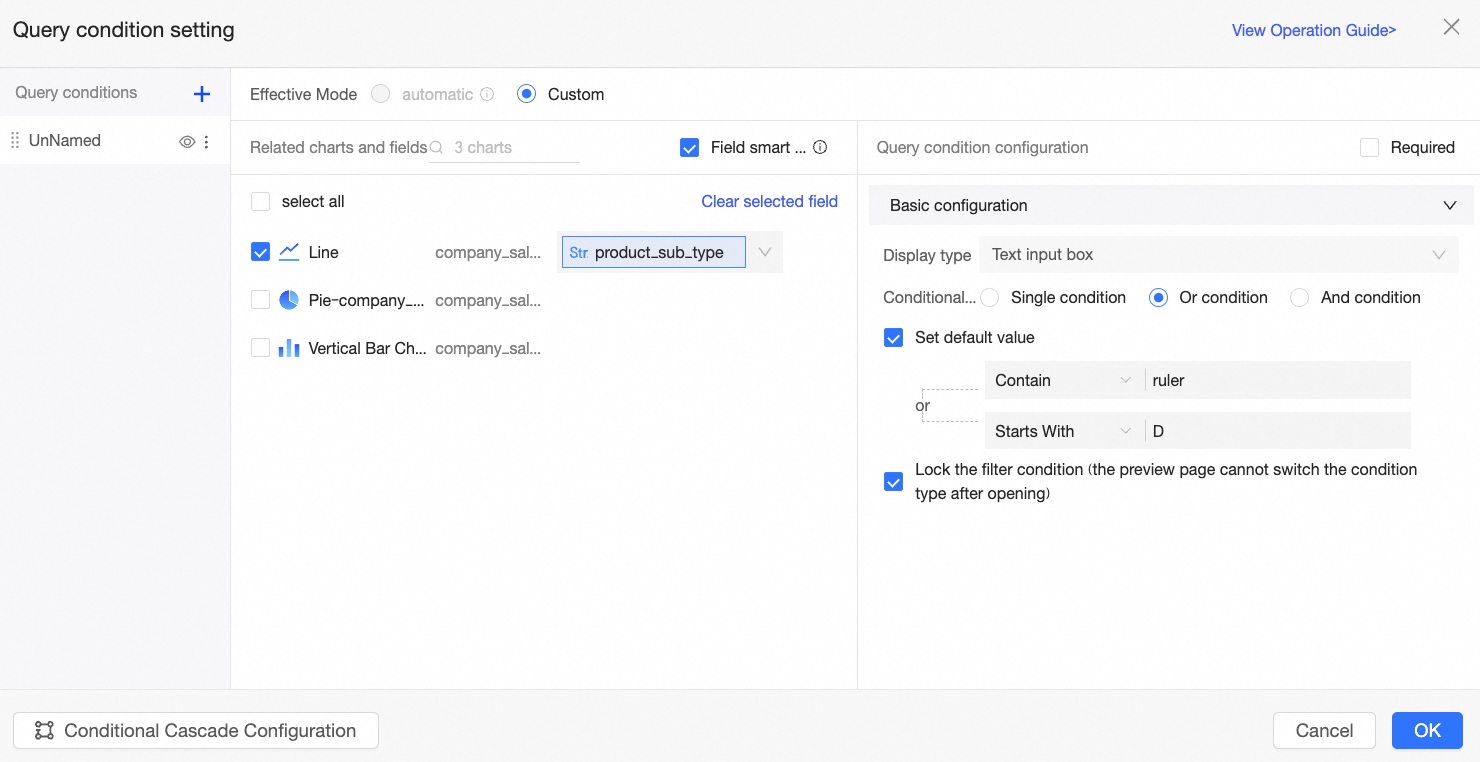The width and height of the screenshot is (1480, 762).
Task: Open more options menu for UnNamed condition
Action: click(x=207, y=142)
